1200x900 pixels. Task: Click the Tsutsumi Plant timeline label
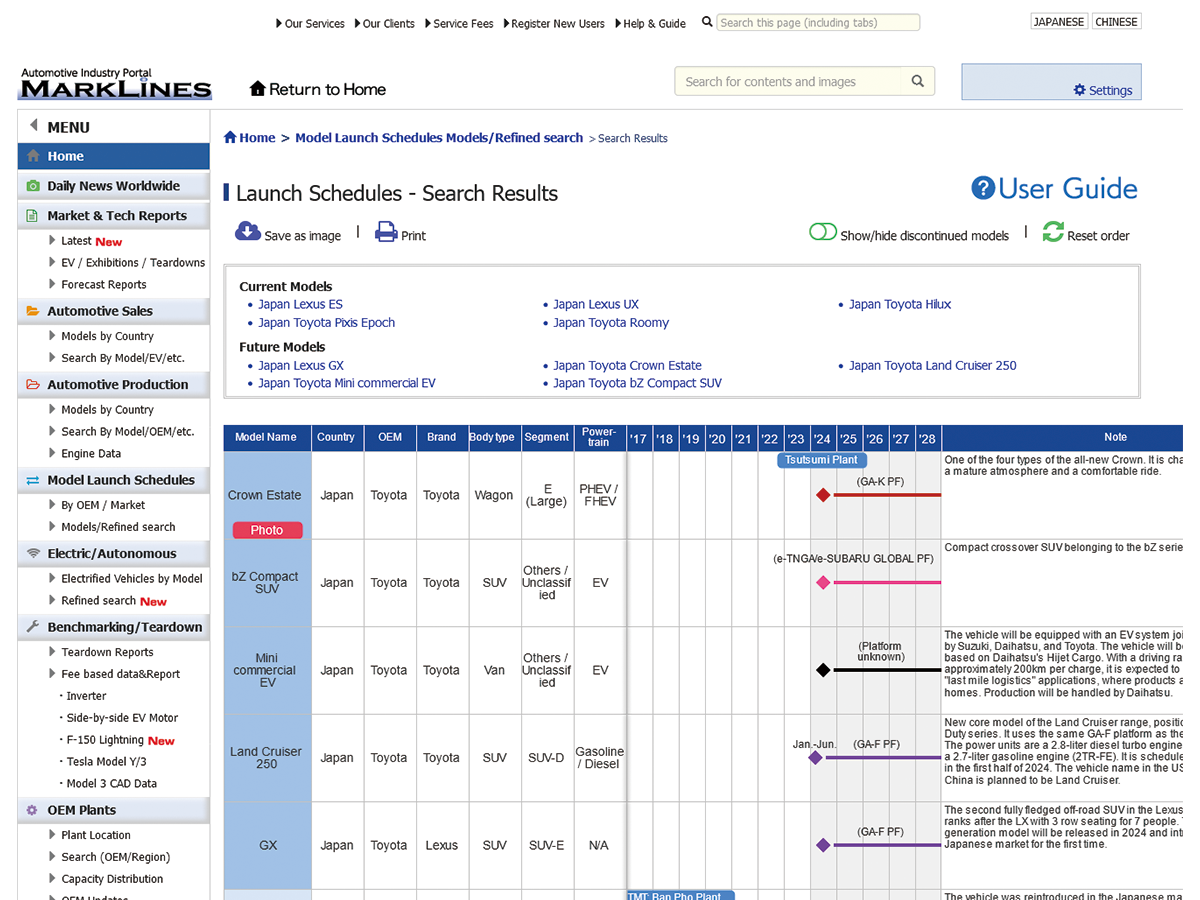pos(821,460)
